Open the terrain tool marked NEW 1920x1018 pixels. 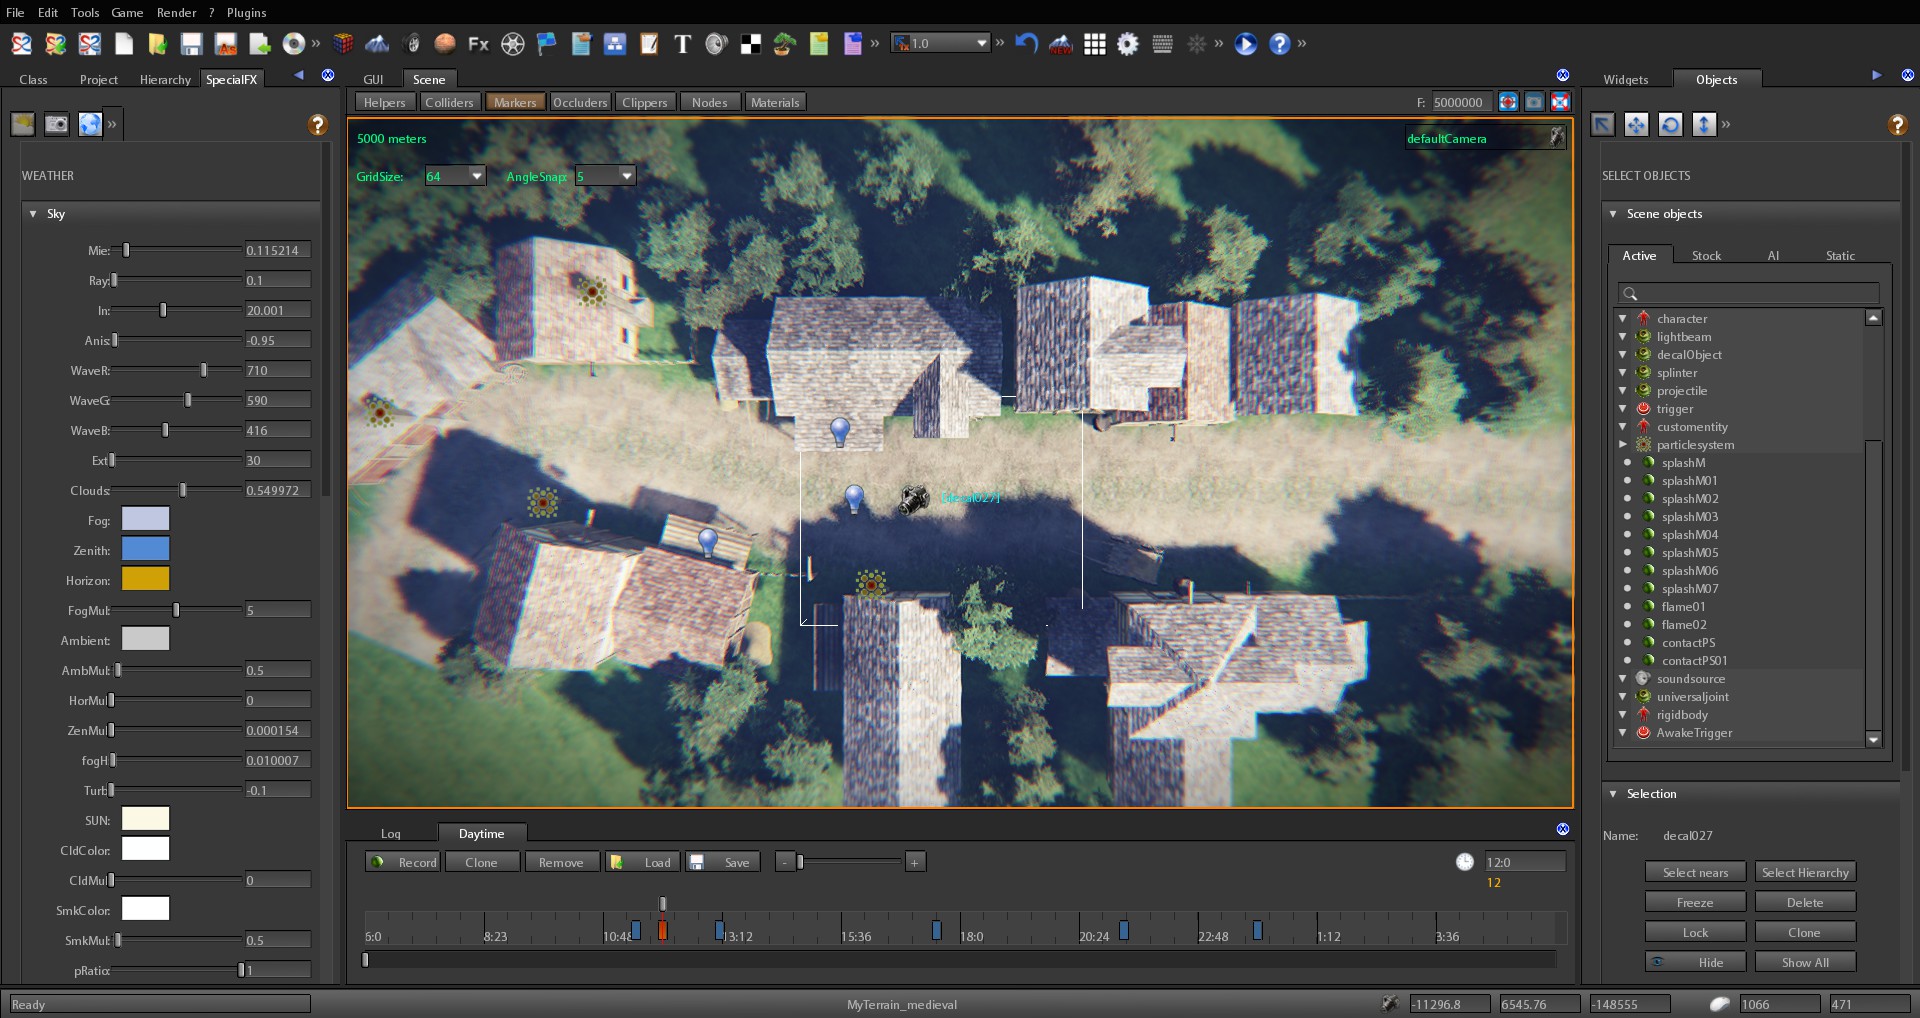click(x=1061, y=43)
